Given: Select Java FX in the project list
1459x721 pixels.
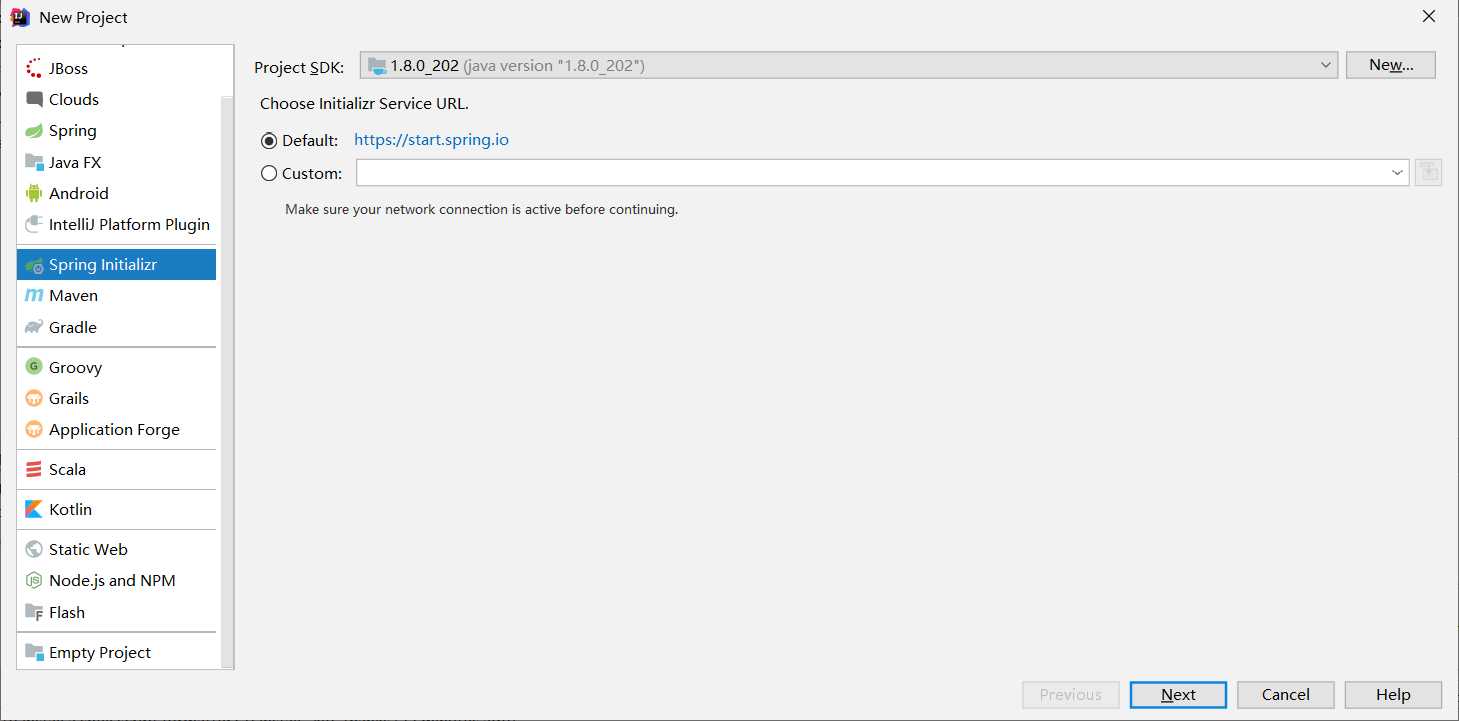Looking at the screenshot, I should coord(116,162).
